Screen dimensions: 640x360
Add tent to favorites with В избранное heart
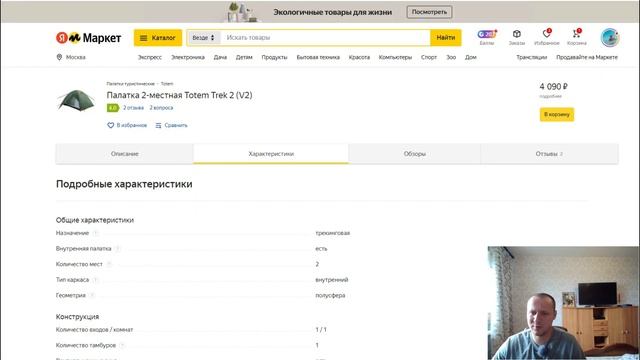click(x=127, y=125)
